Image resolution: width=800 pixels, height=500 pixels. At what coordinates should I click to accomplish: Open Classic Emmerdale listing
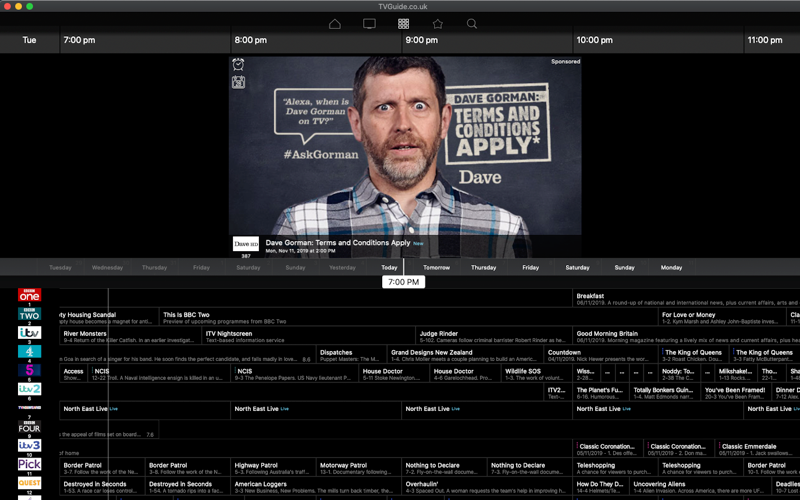(x=757, y=449)
